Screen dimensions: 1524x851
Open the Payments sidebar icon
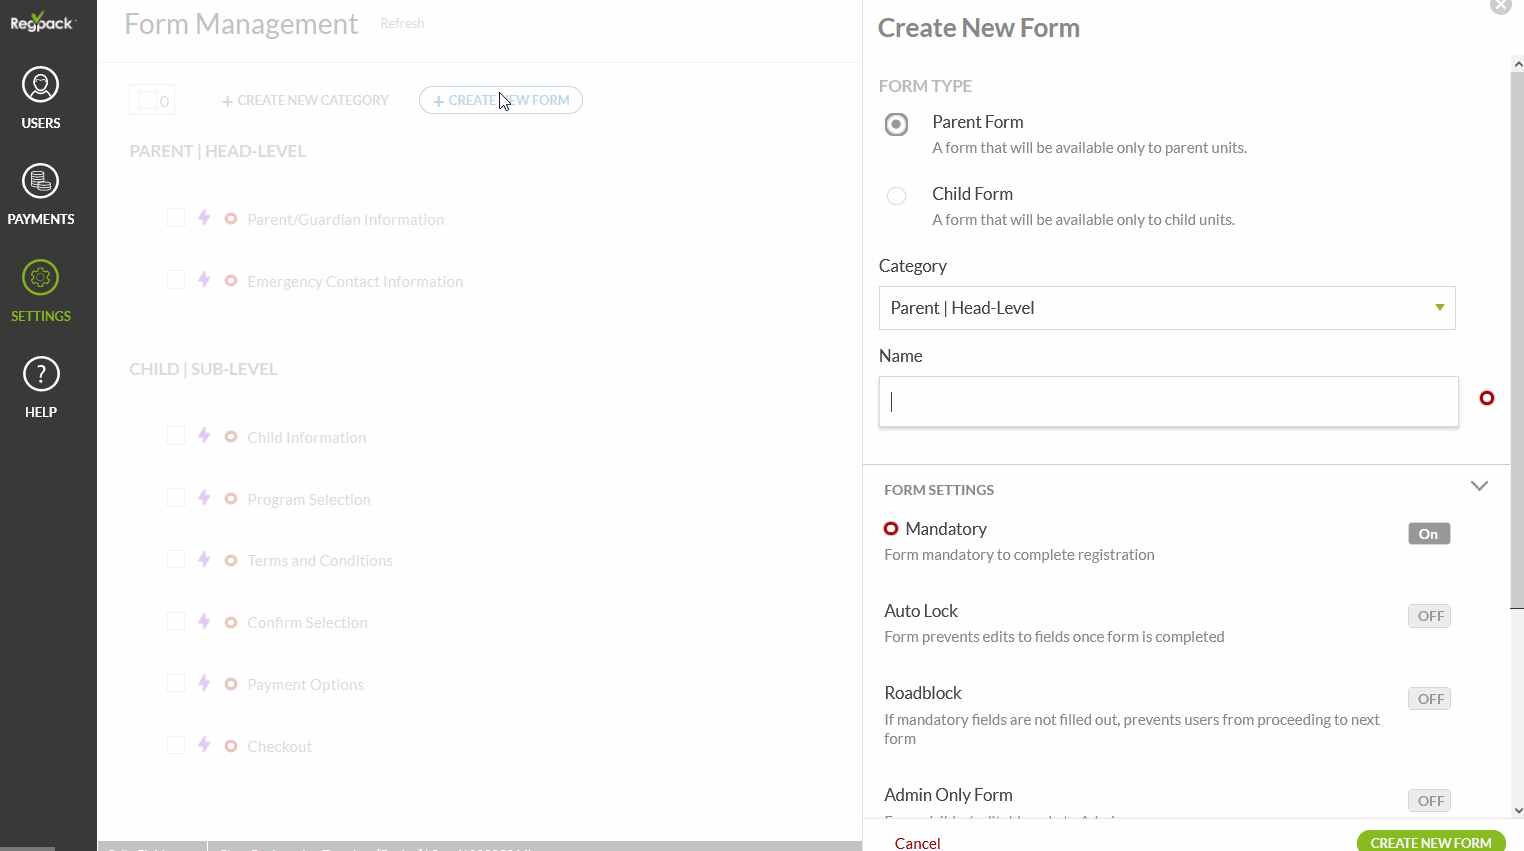pyautogui.click(x=41, y=182)
